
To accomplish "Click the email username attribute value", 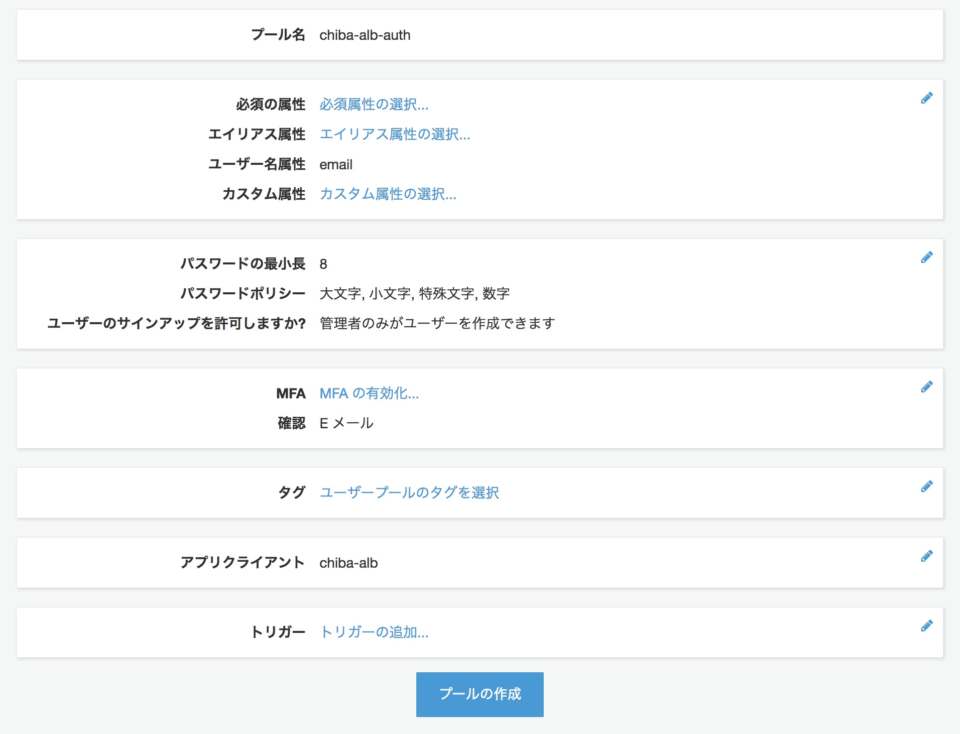I will pos(336,165).
